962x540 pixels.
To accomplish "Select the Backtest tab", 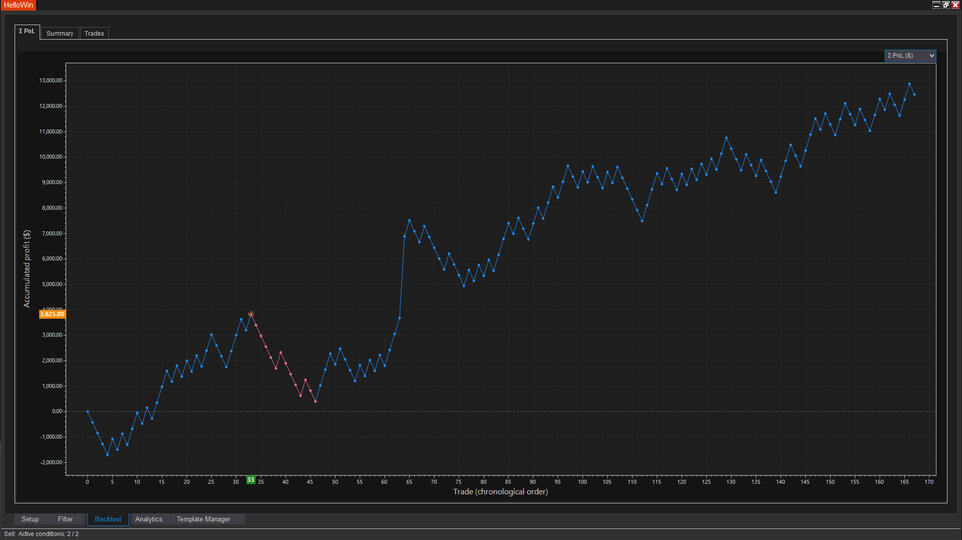I will pos(108,519).
